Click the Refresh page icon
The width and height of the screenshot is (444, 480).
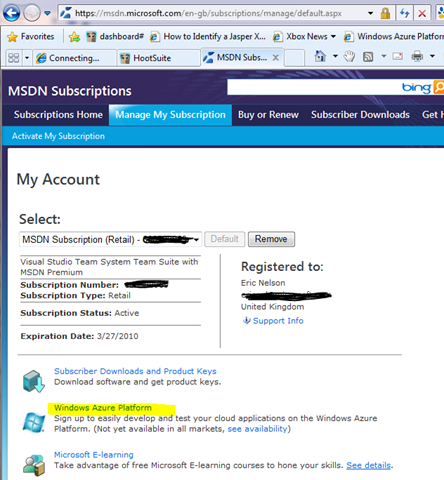pyautogui.click(x=404, y=13)
